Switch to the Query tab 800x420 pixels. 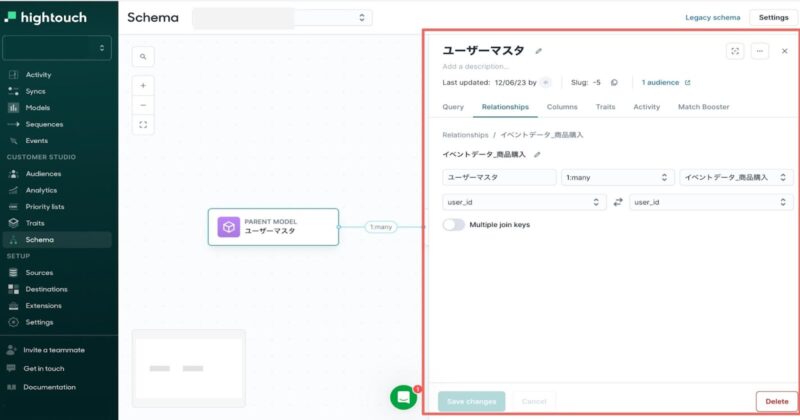(453, 107)
